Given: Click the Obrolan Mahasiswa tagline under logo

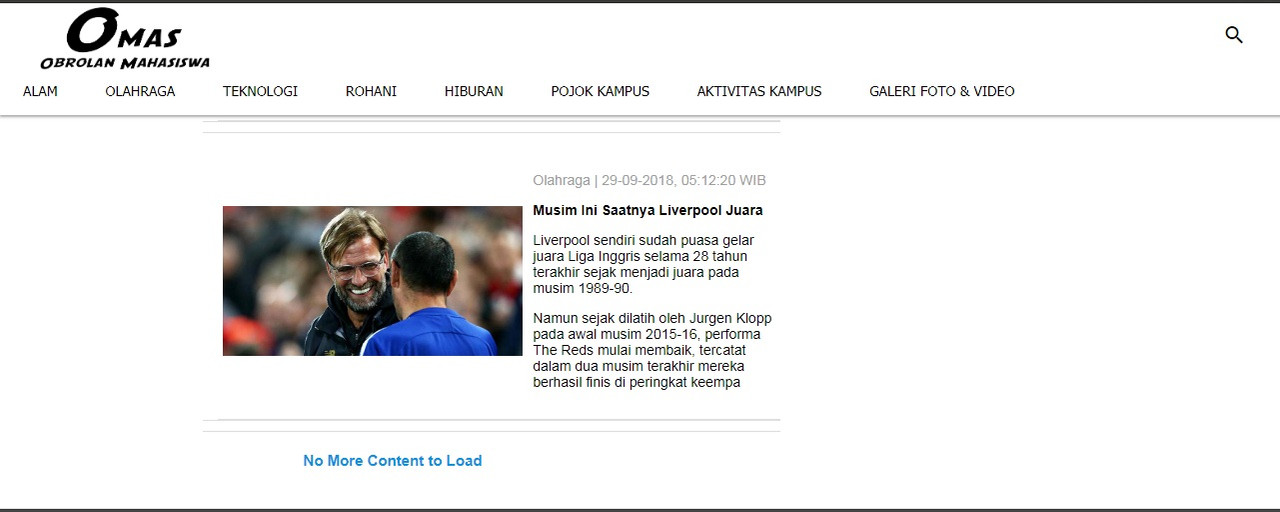Looking at the screenshot, I should click(x=125, y=62).
